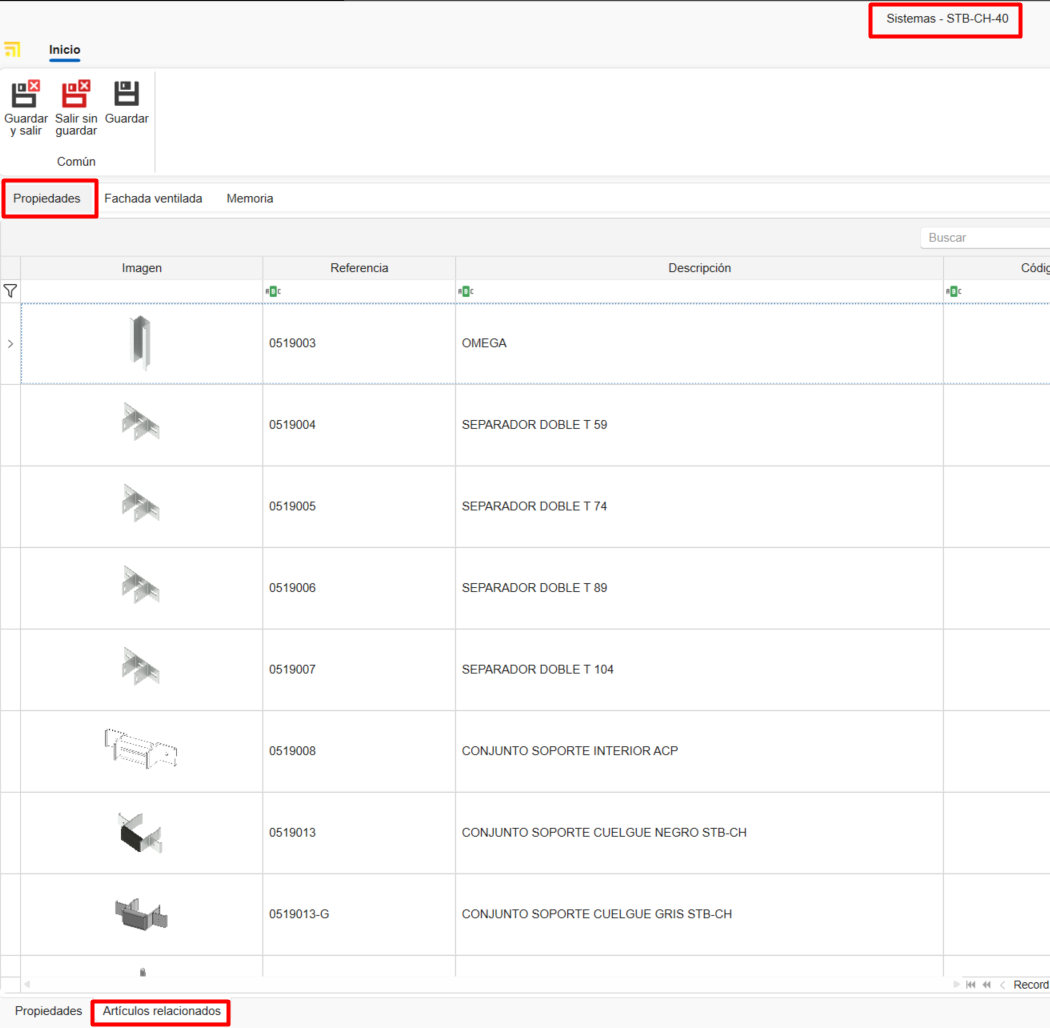Click the Buscar search field

[983, 238]
